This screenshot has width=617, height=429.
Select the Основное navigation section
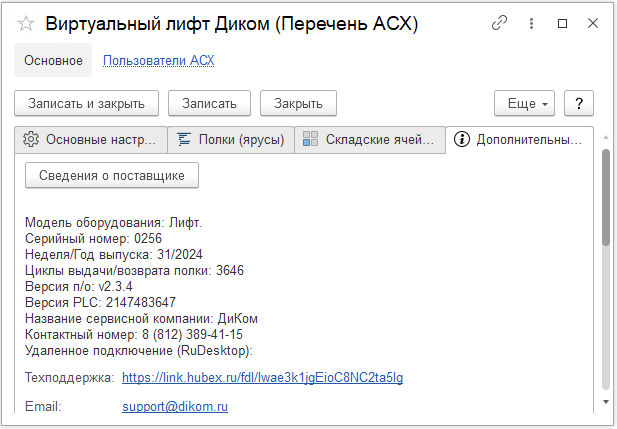(x=53, y=60)
